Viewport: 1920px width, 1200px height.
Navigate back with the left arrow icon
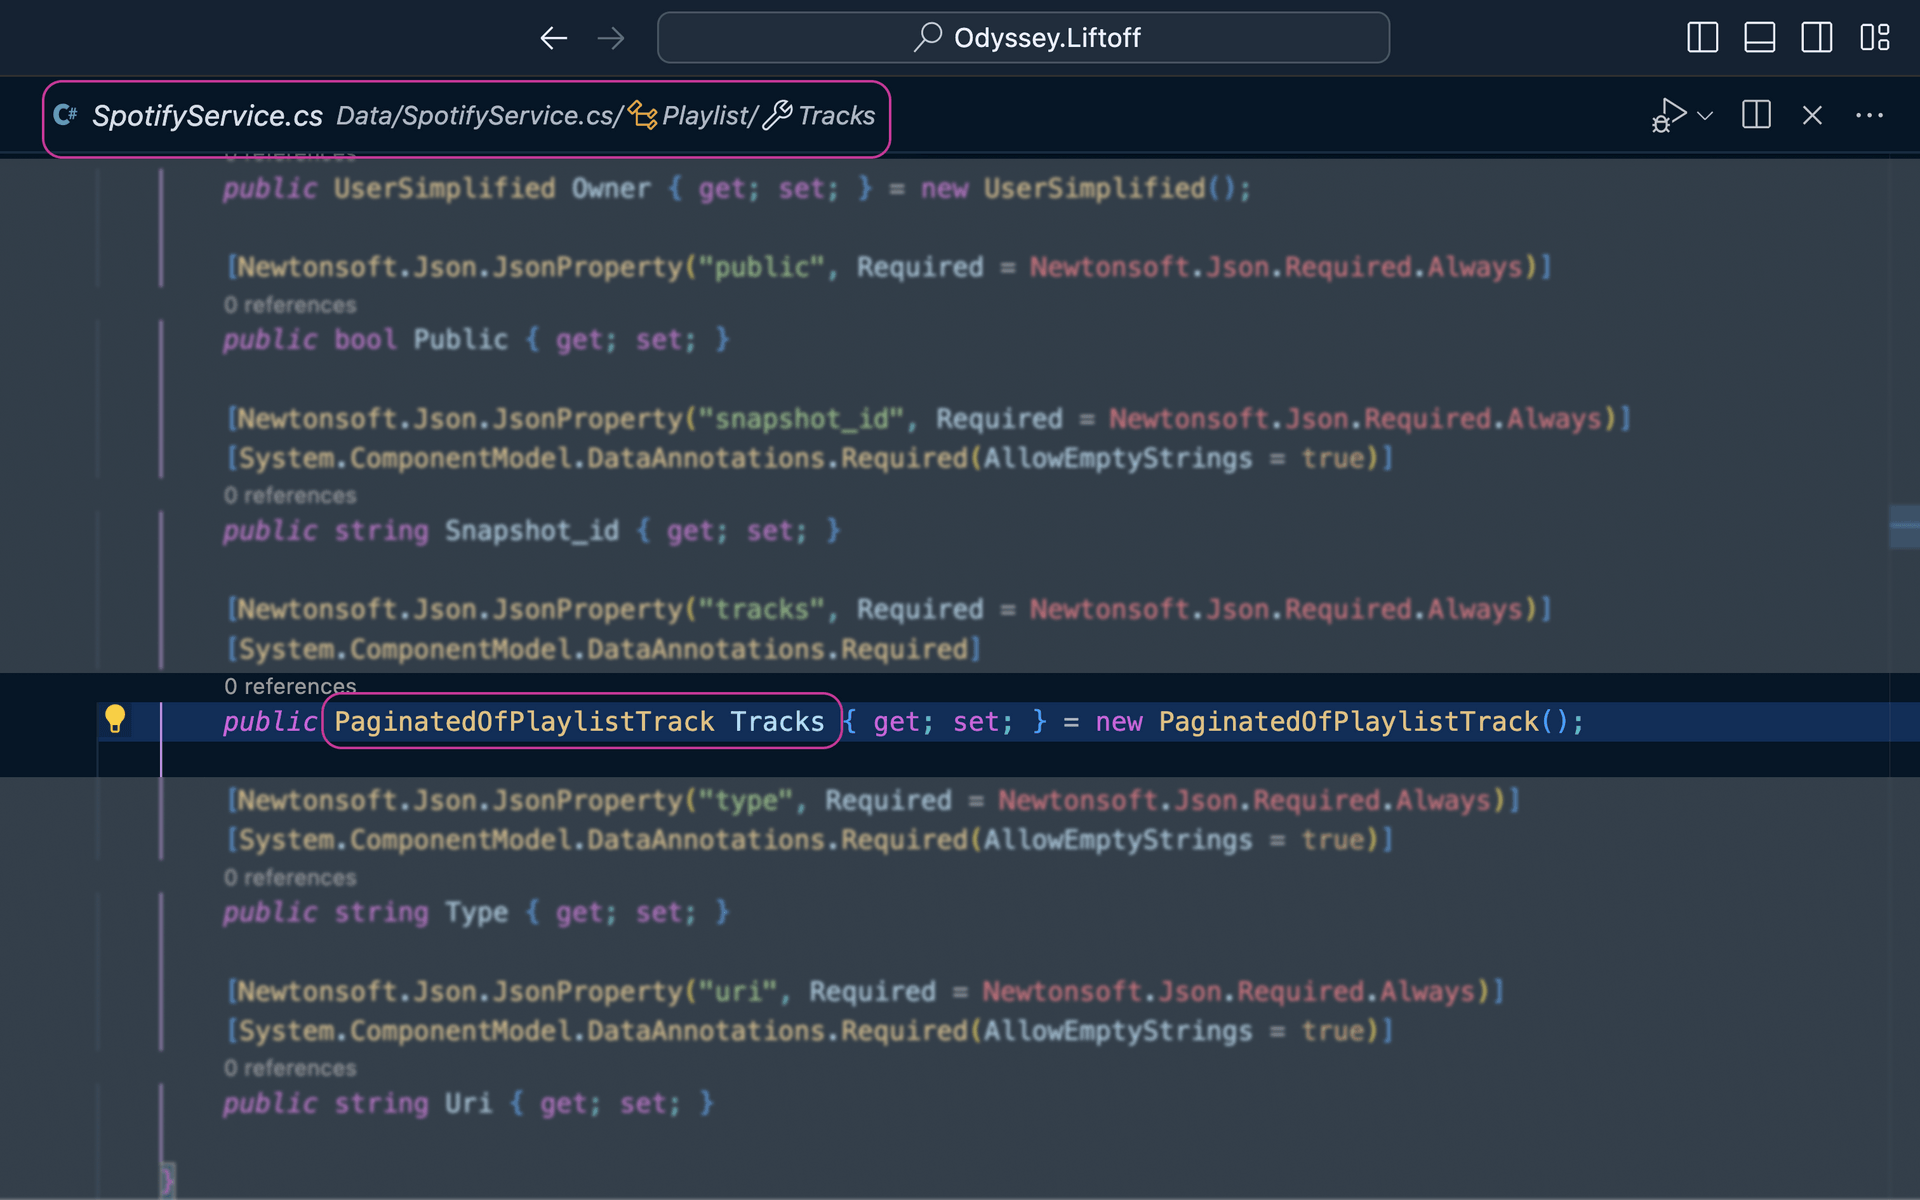pos(553,38)
